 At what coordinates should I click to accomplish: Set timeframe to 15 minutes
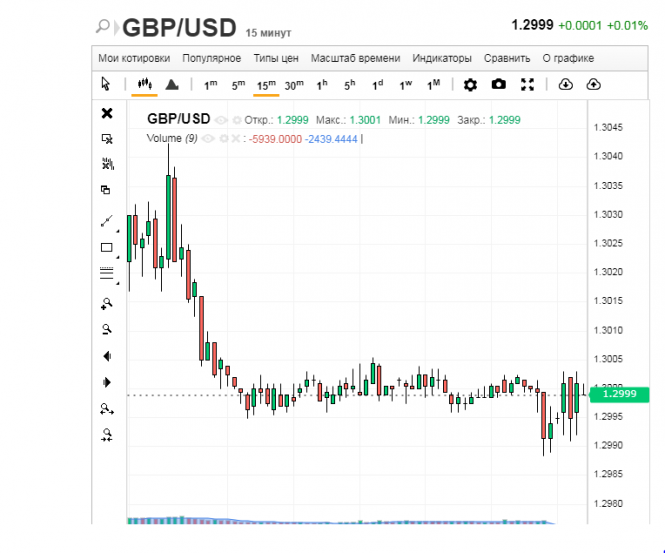pos(266,85)
